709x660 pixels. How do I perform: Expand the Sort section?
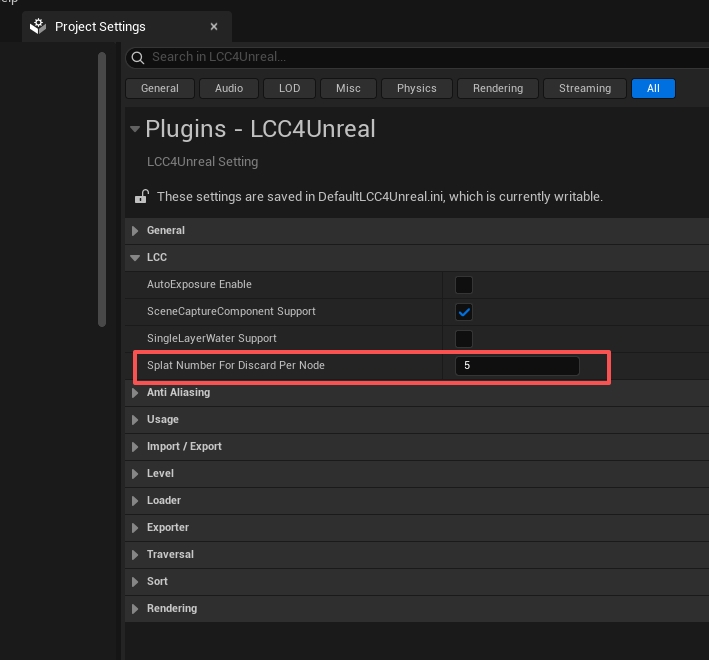135,581
